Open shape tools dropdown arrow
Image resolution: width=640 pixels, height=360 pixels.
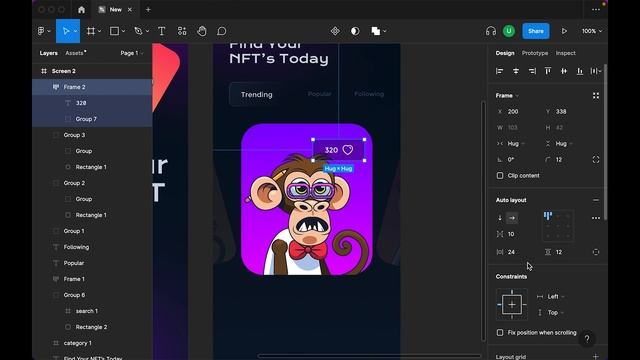123,31
